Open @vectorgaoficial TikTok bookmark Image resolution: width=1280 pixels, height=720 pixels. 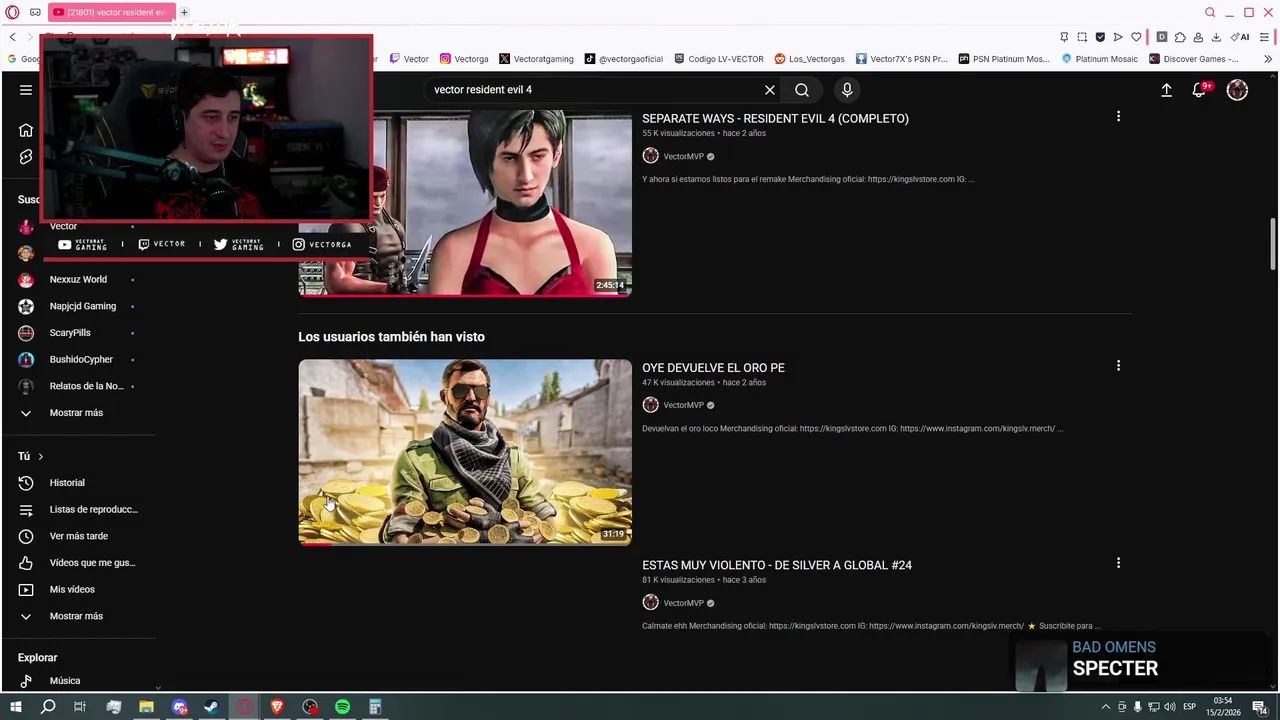click(x=624, y=59)
